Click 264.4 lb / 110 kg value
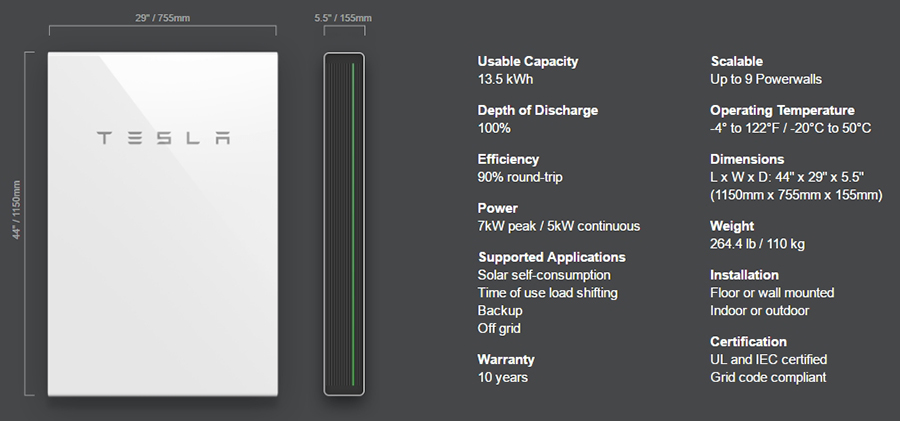 (757, 244)
